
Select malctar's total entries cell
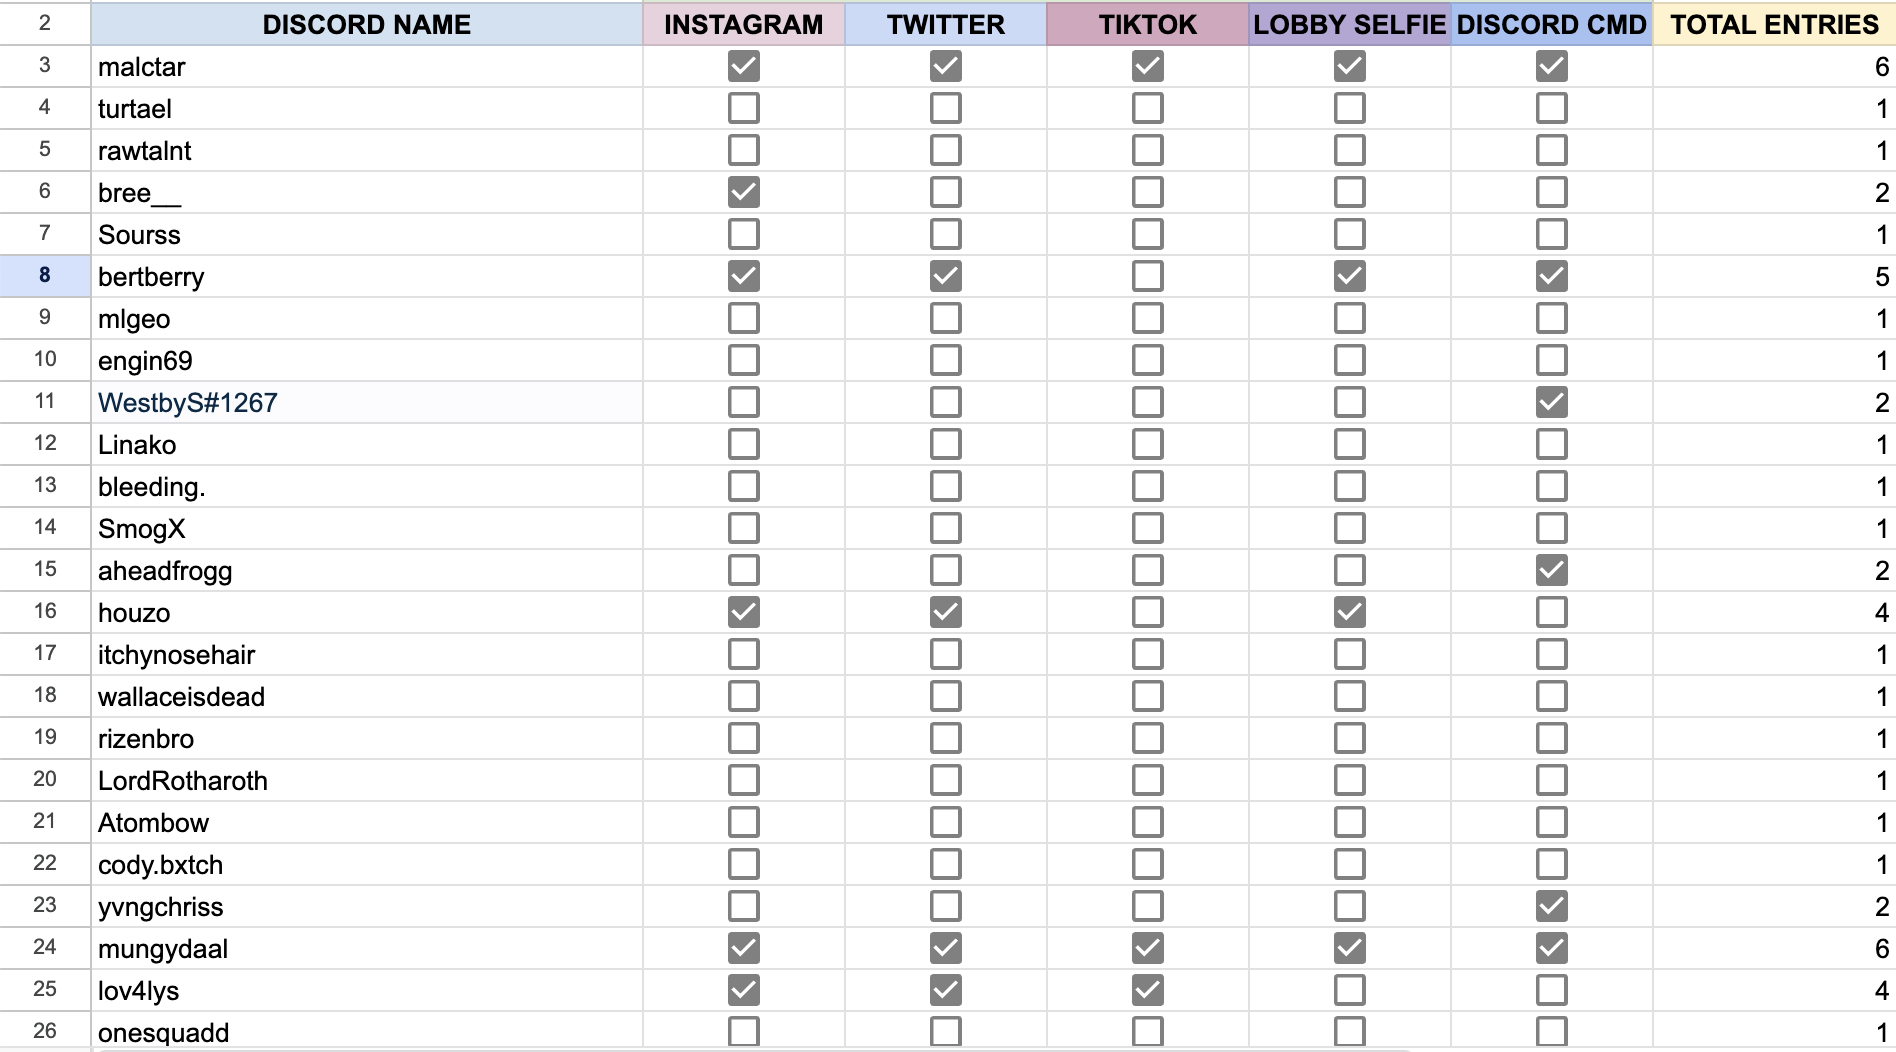[1774, 66]
